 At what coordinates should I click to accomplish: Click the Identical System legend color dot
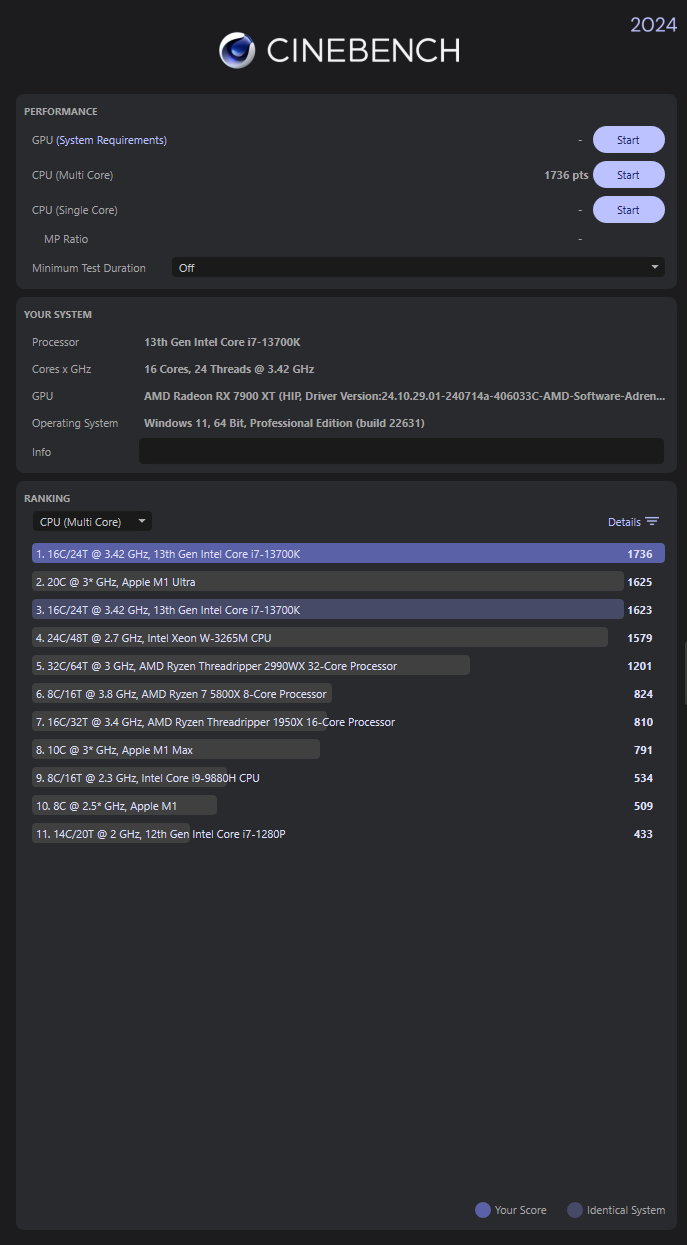(x=575, y=1210)
